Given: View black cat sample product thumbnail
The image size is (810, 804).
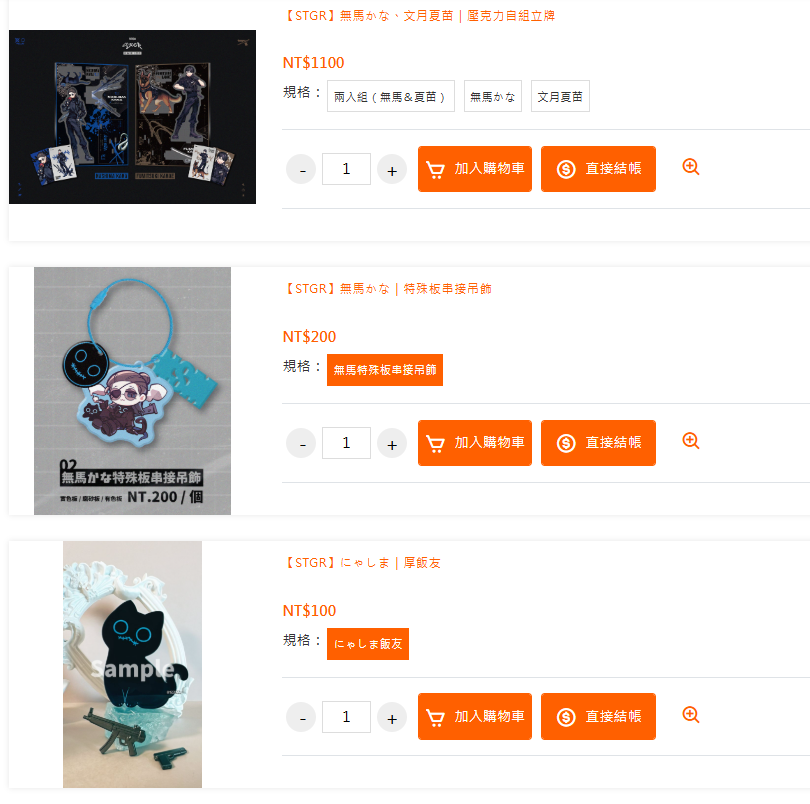Looking at the screenshot, I should click(132, 664).
